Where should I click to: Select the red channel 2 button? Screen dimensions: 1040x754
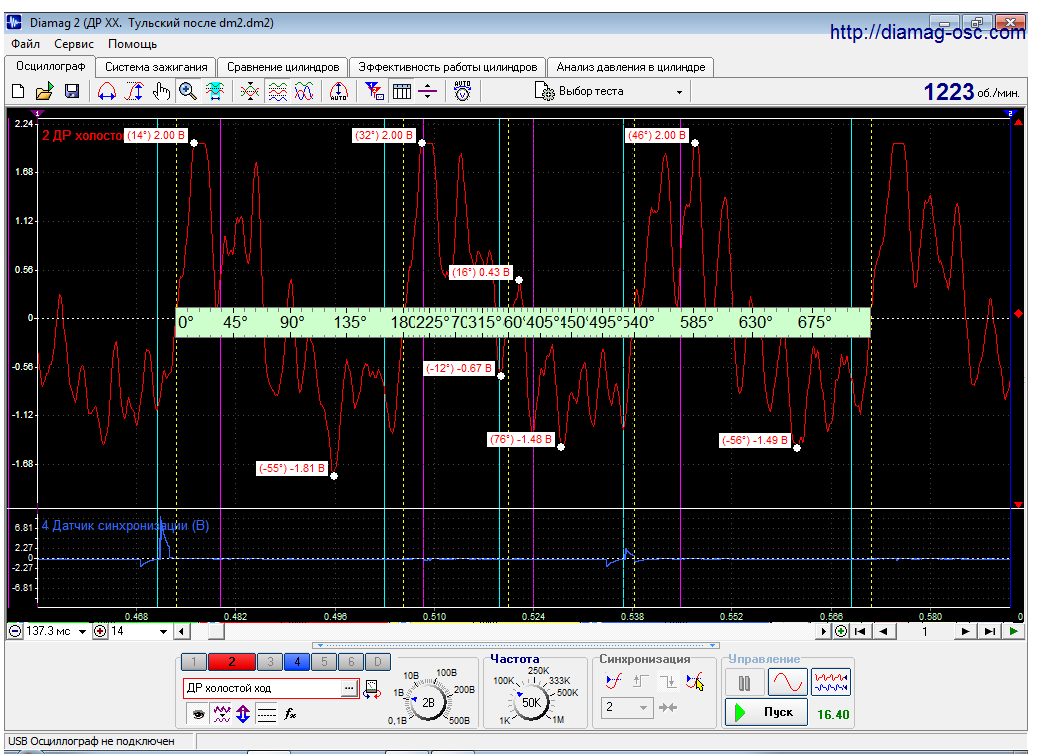[x=231, y=661]
